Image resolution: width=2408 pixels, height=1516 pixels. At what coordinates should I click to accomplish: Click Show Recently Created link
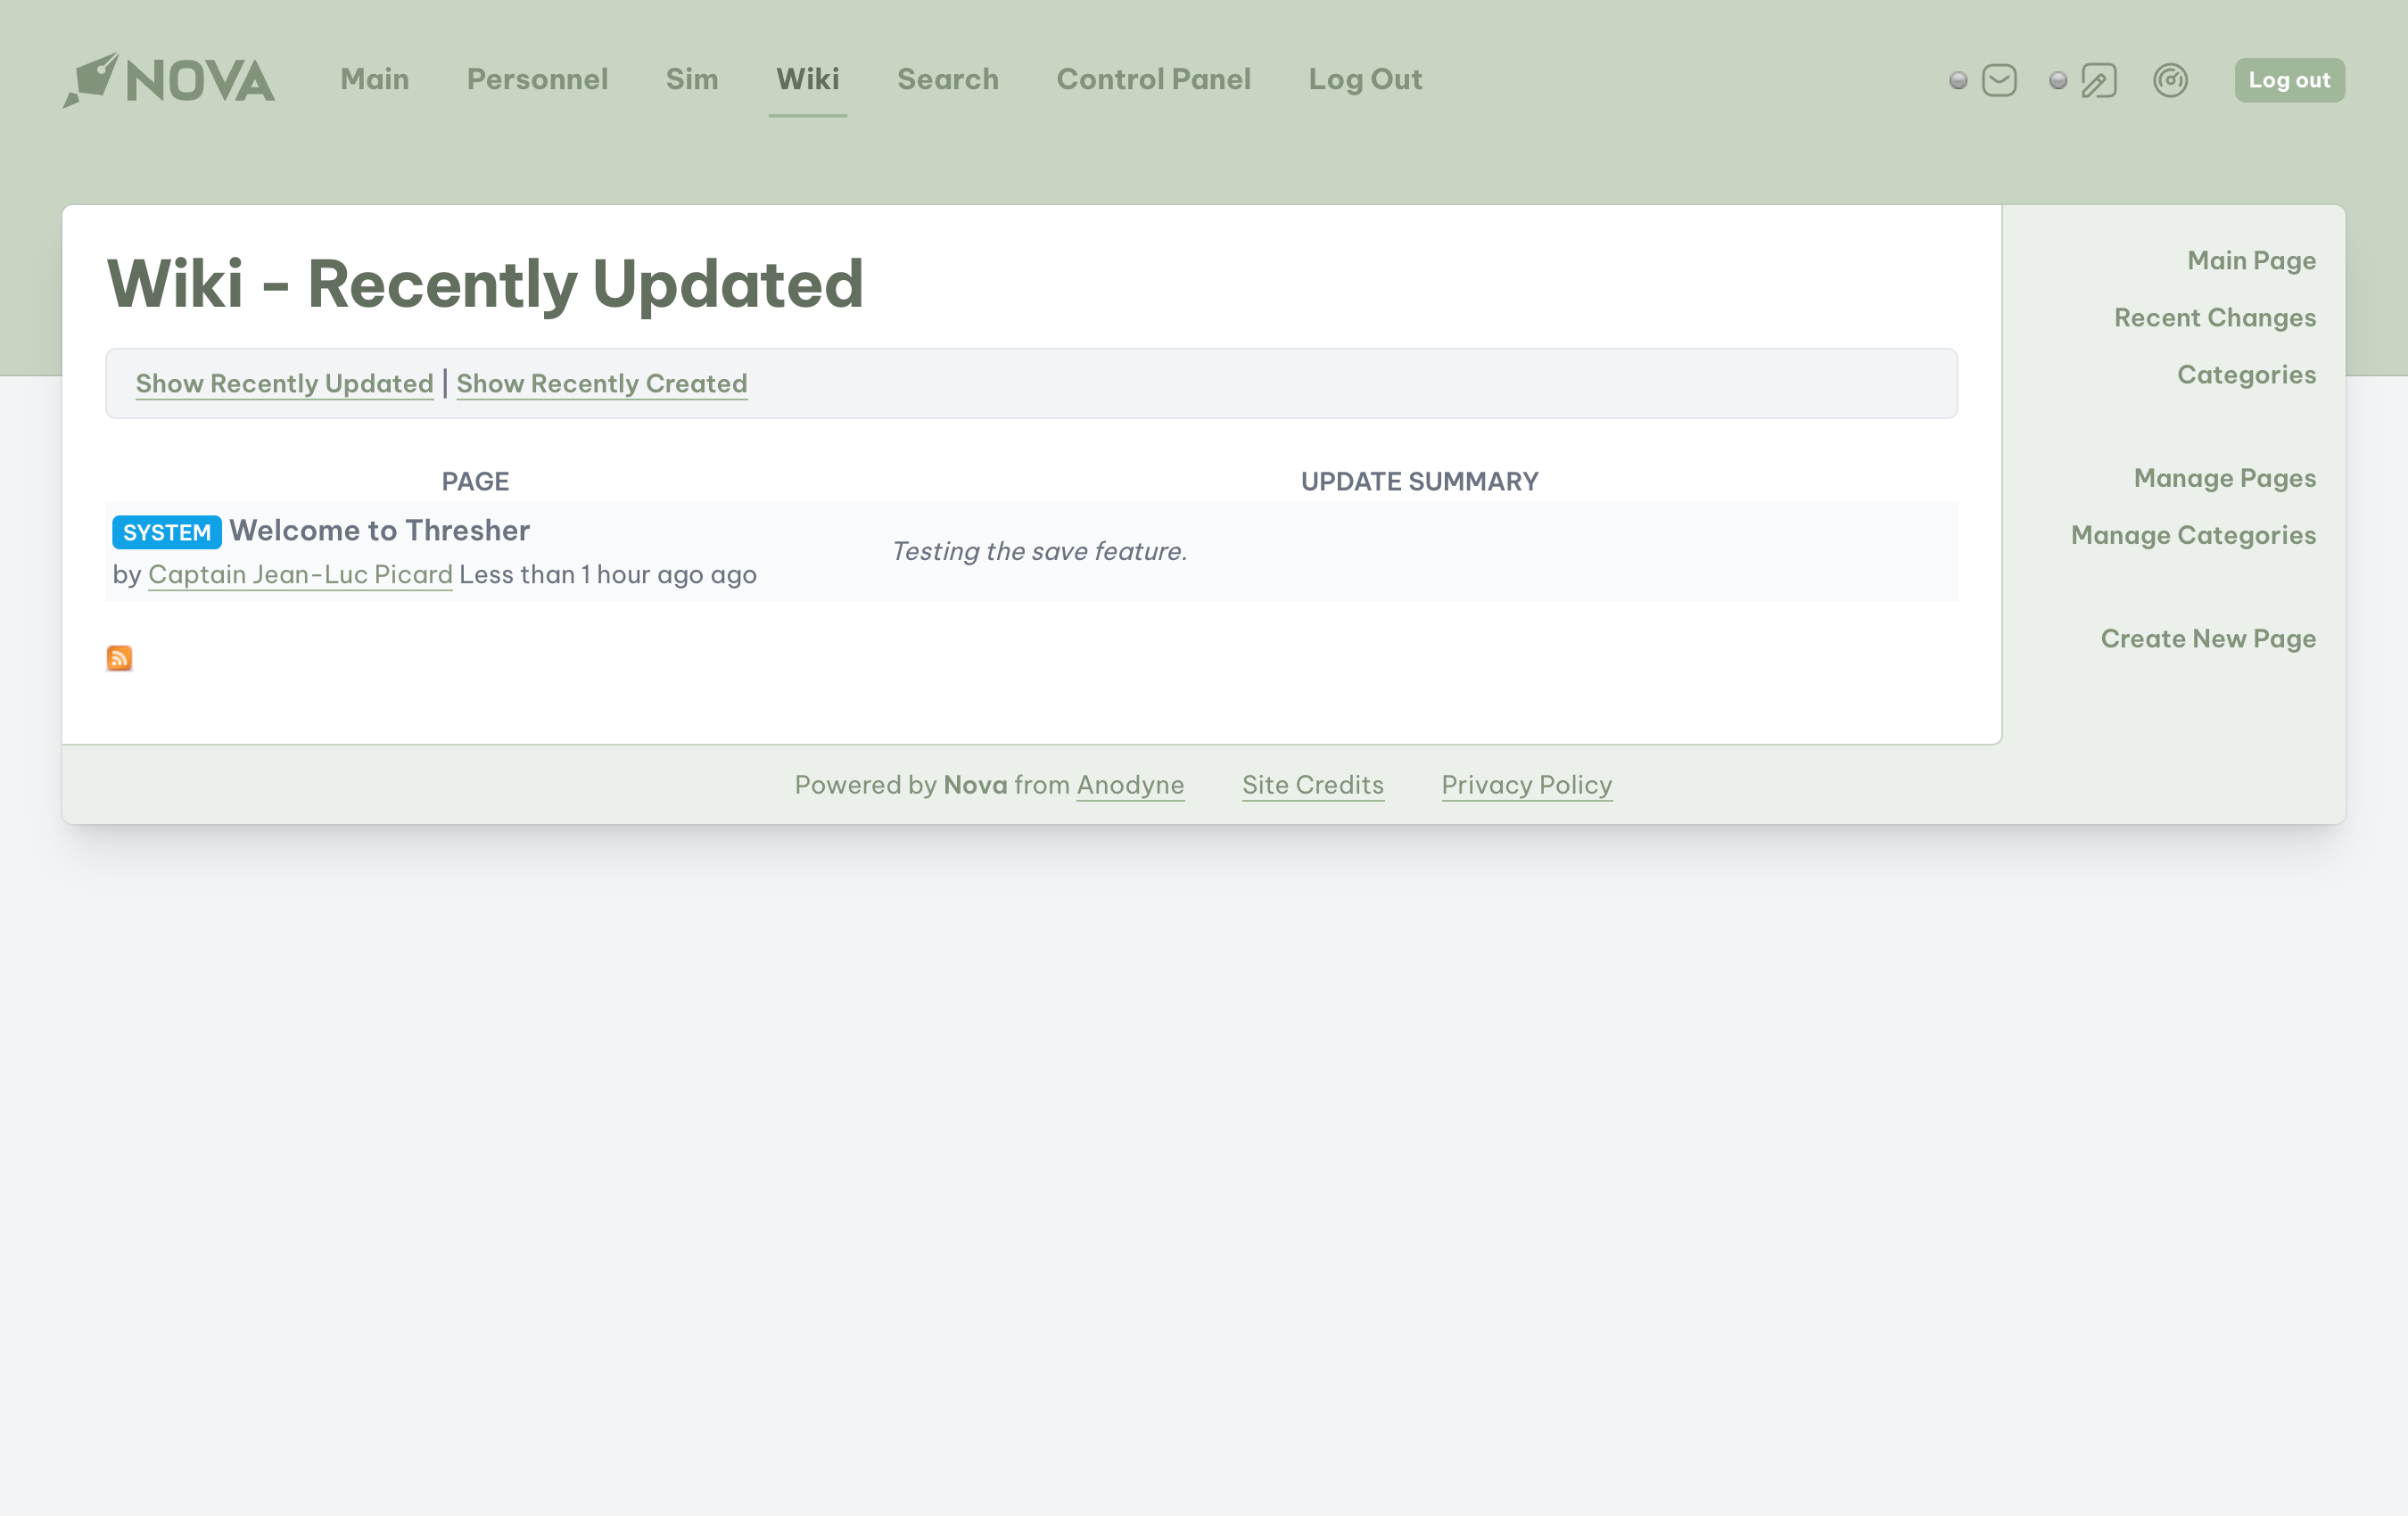pos(602,383)
